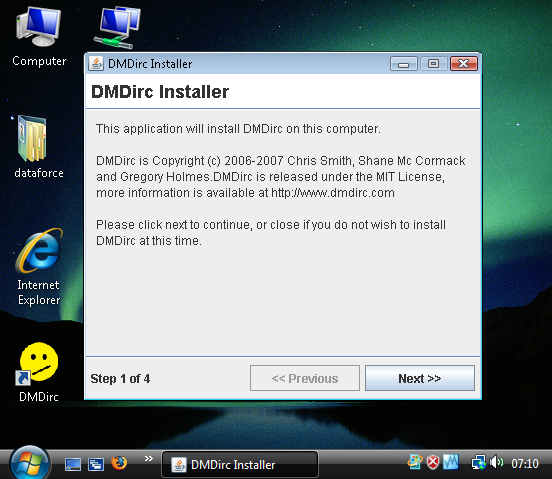
Task: Expand the quick launch overflow chevron
Action: [149, 459]
